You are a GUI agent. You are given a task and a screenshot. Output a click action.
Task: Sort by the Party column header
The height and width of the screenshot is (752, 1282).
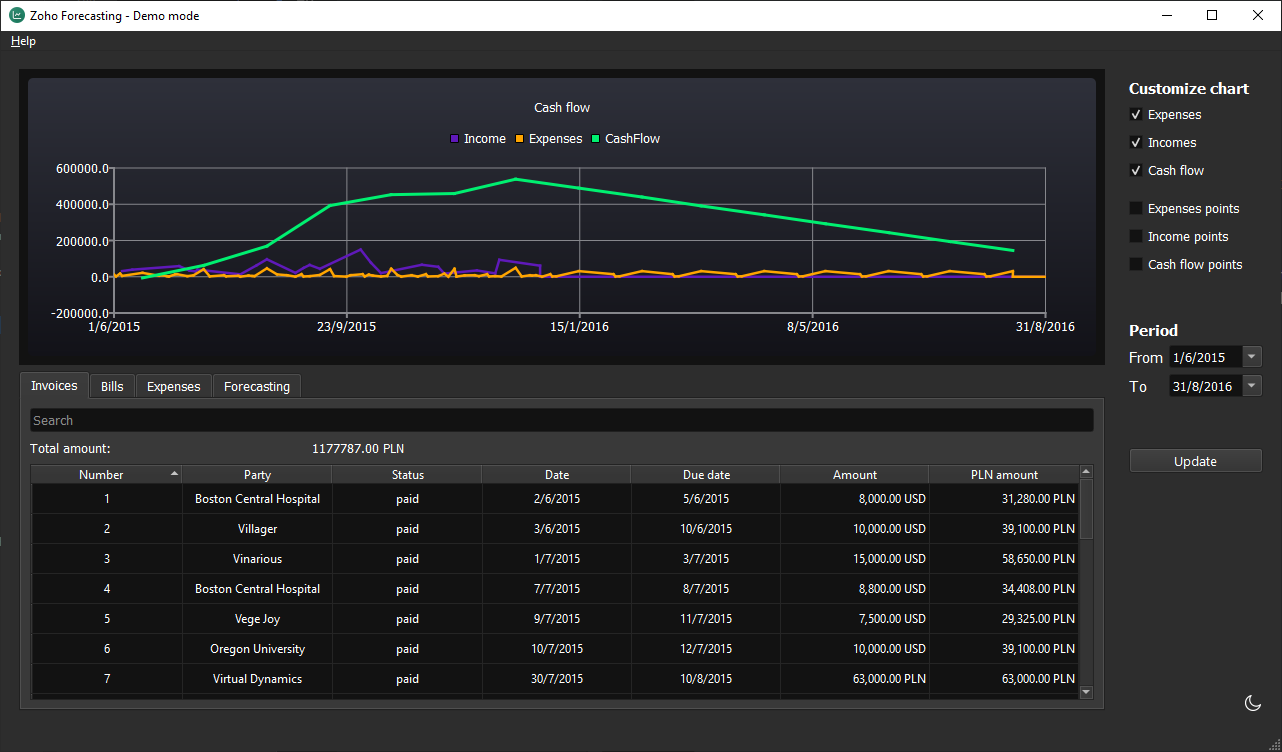click(257, 475)
